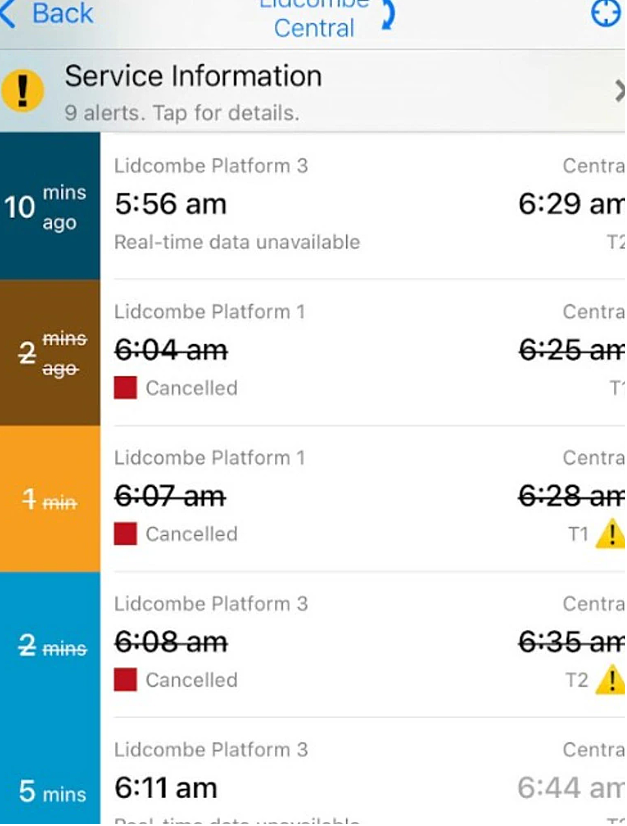This screenshot has height=826, width=627.
Task: Tap the dark blue 10 mins ago block
Action: [x=50, y=205]
